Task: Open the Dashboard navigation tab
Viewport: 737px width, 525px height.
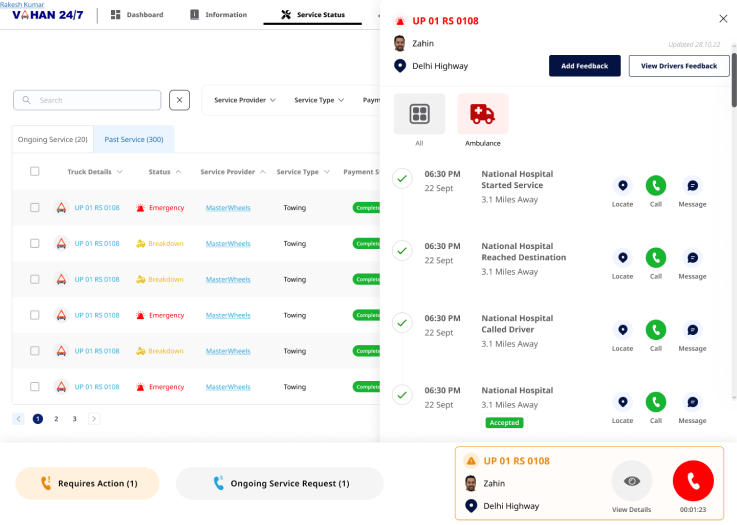Action: pos(137,15)
